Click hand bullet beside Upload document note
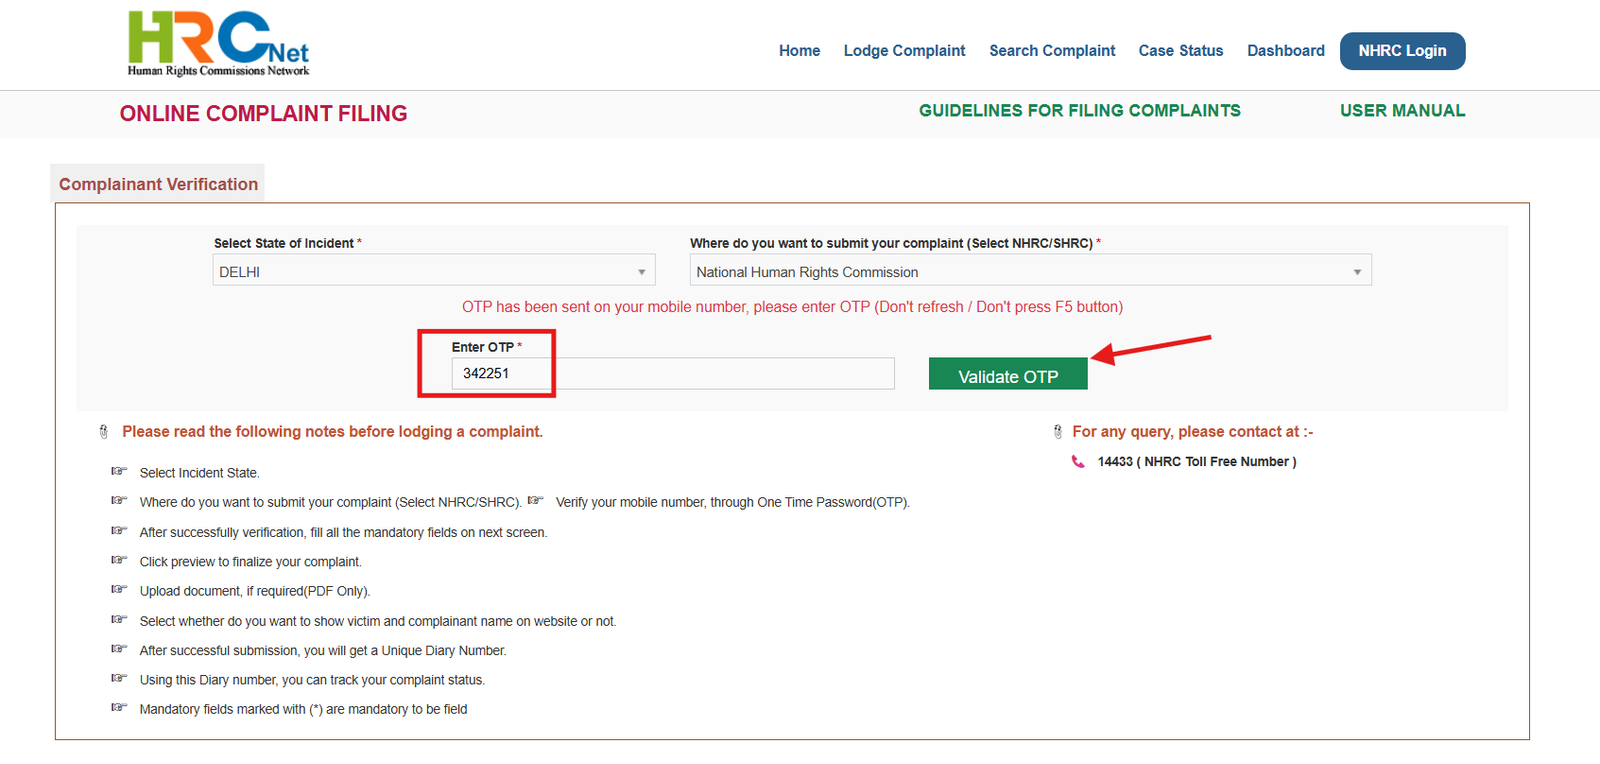The height and width of the screenshot is (764, 1600). coord(119,590)
